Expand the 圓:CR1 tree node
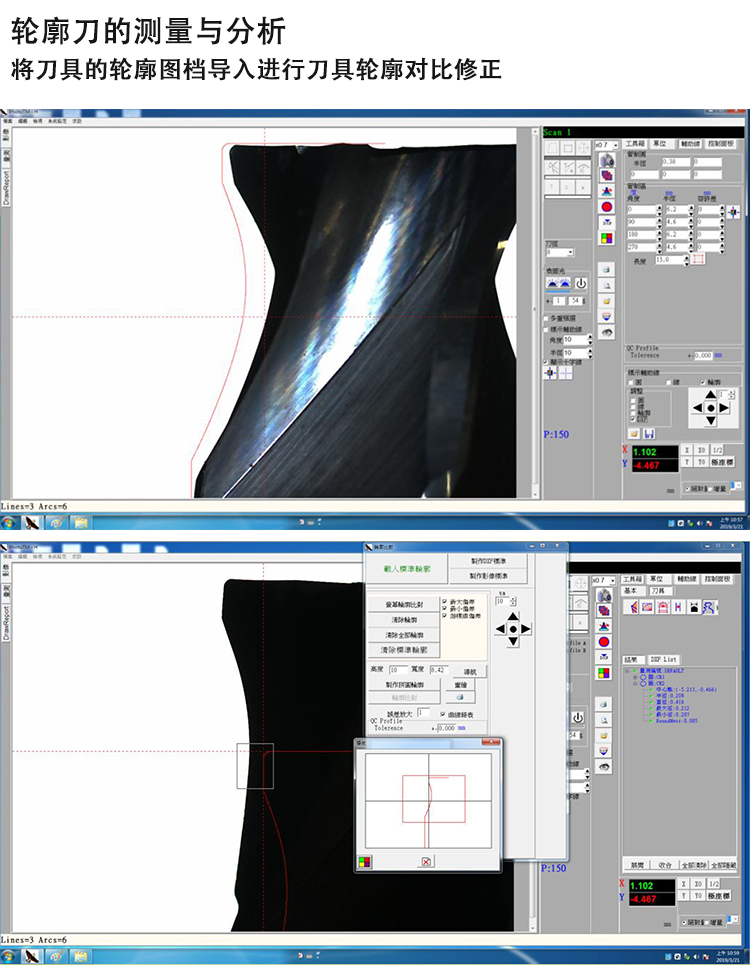The height and width of the screenshot is (970, 750). click(x=634, y=678)
